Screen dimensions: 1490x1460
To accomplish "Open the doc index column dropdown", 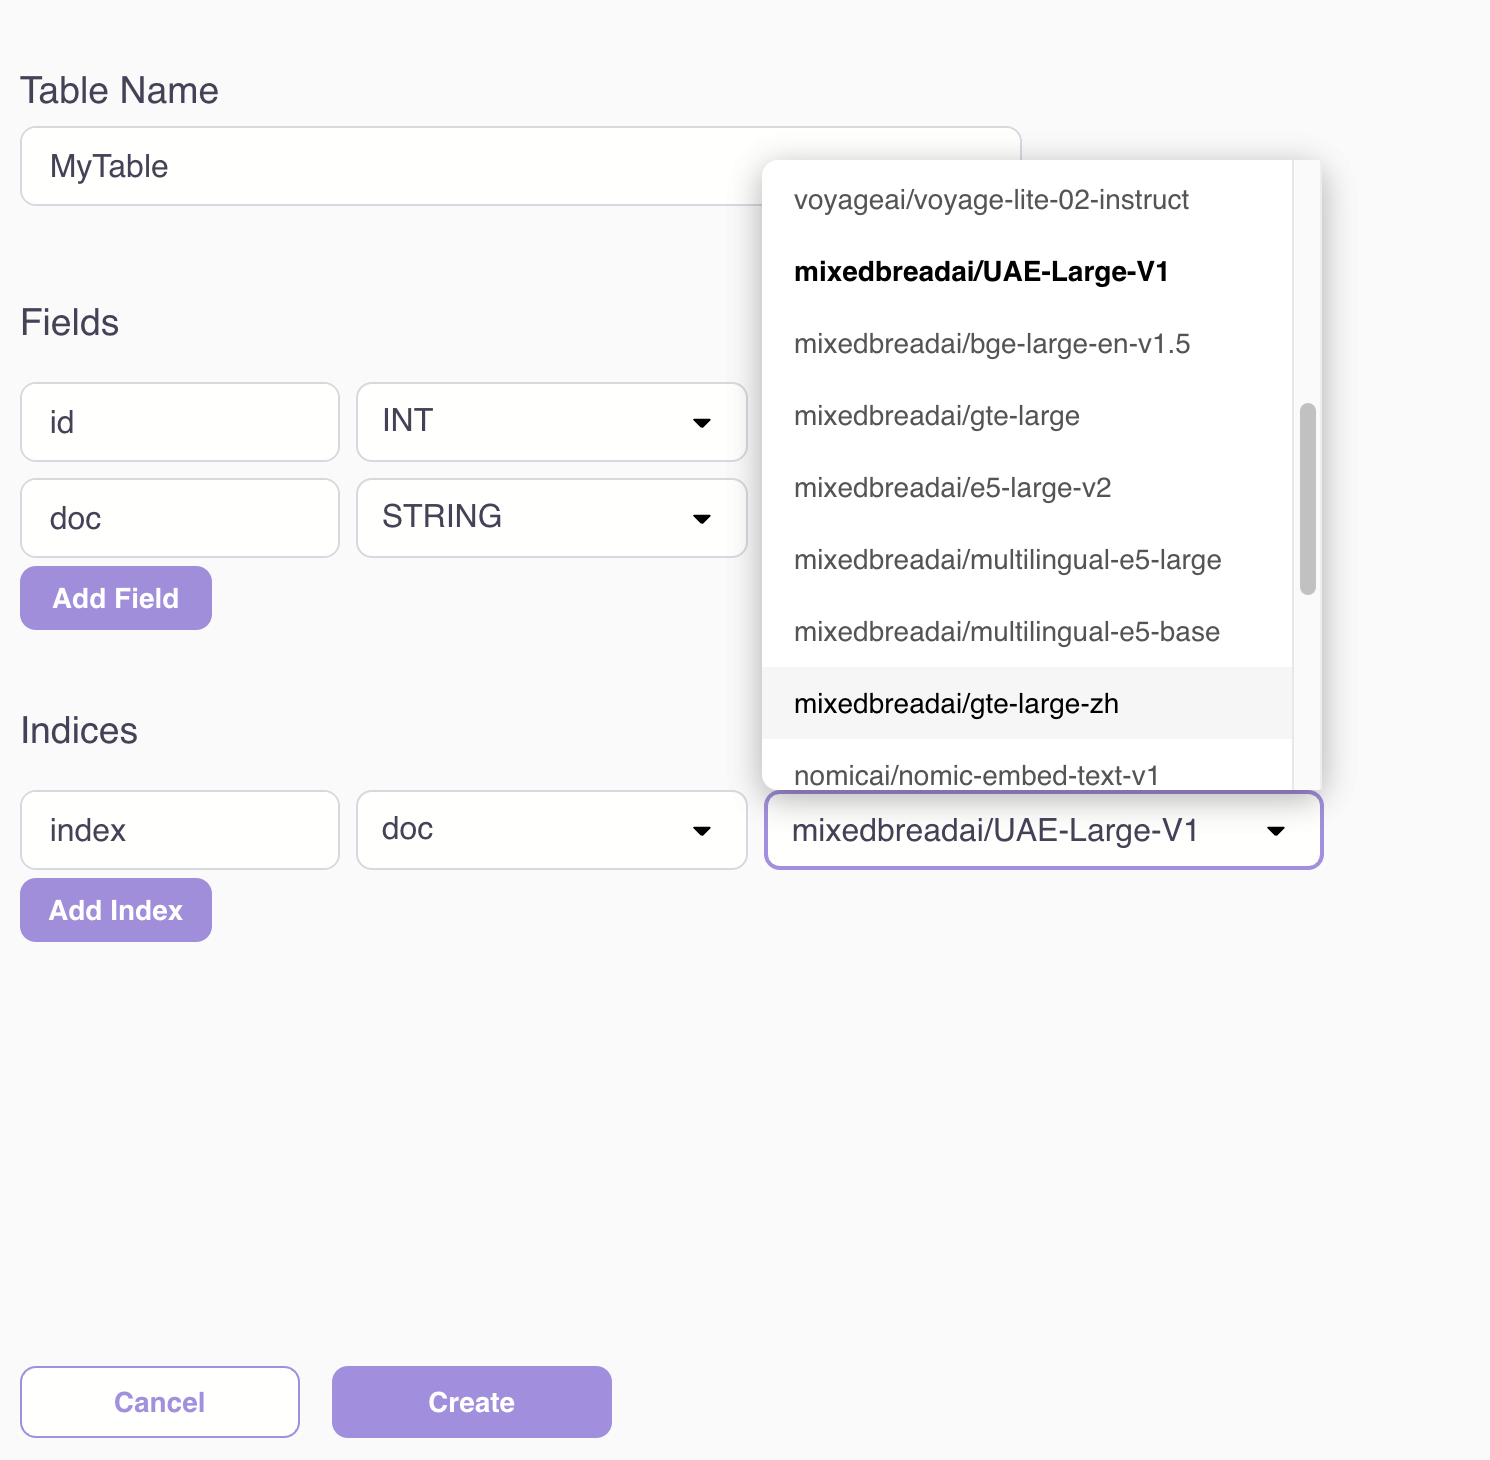I will click(551, 830).
